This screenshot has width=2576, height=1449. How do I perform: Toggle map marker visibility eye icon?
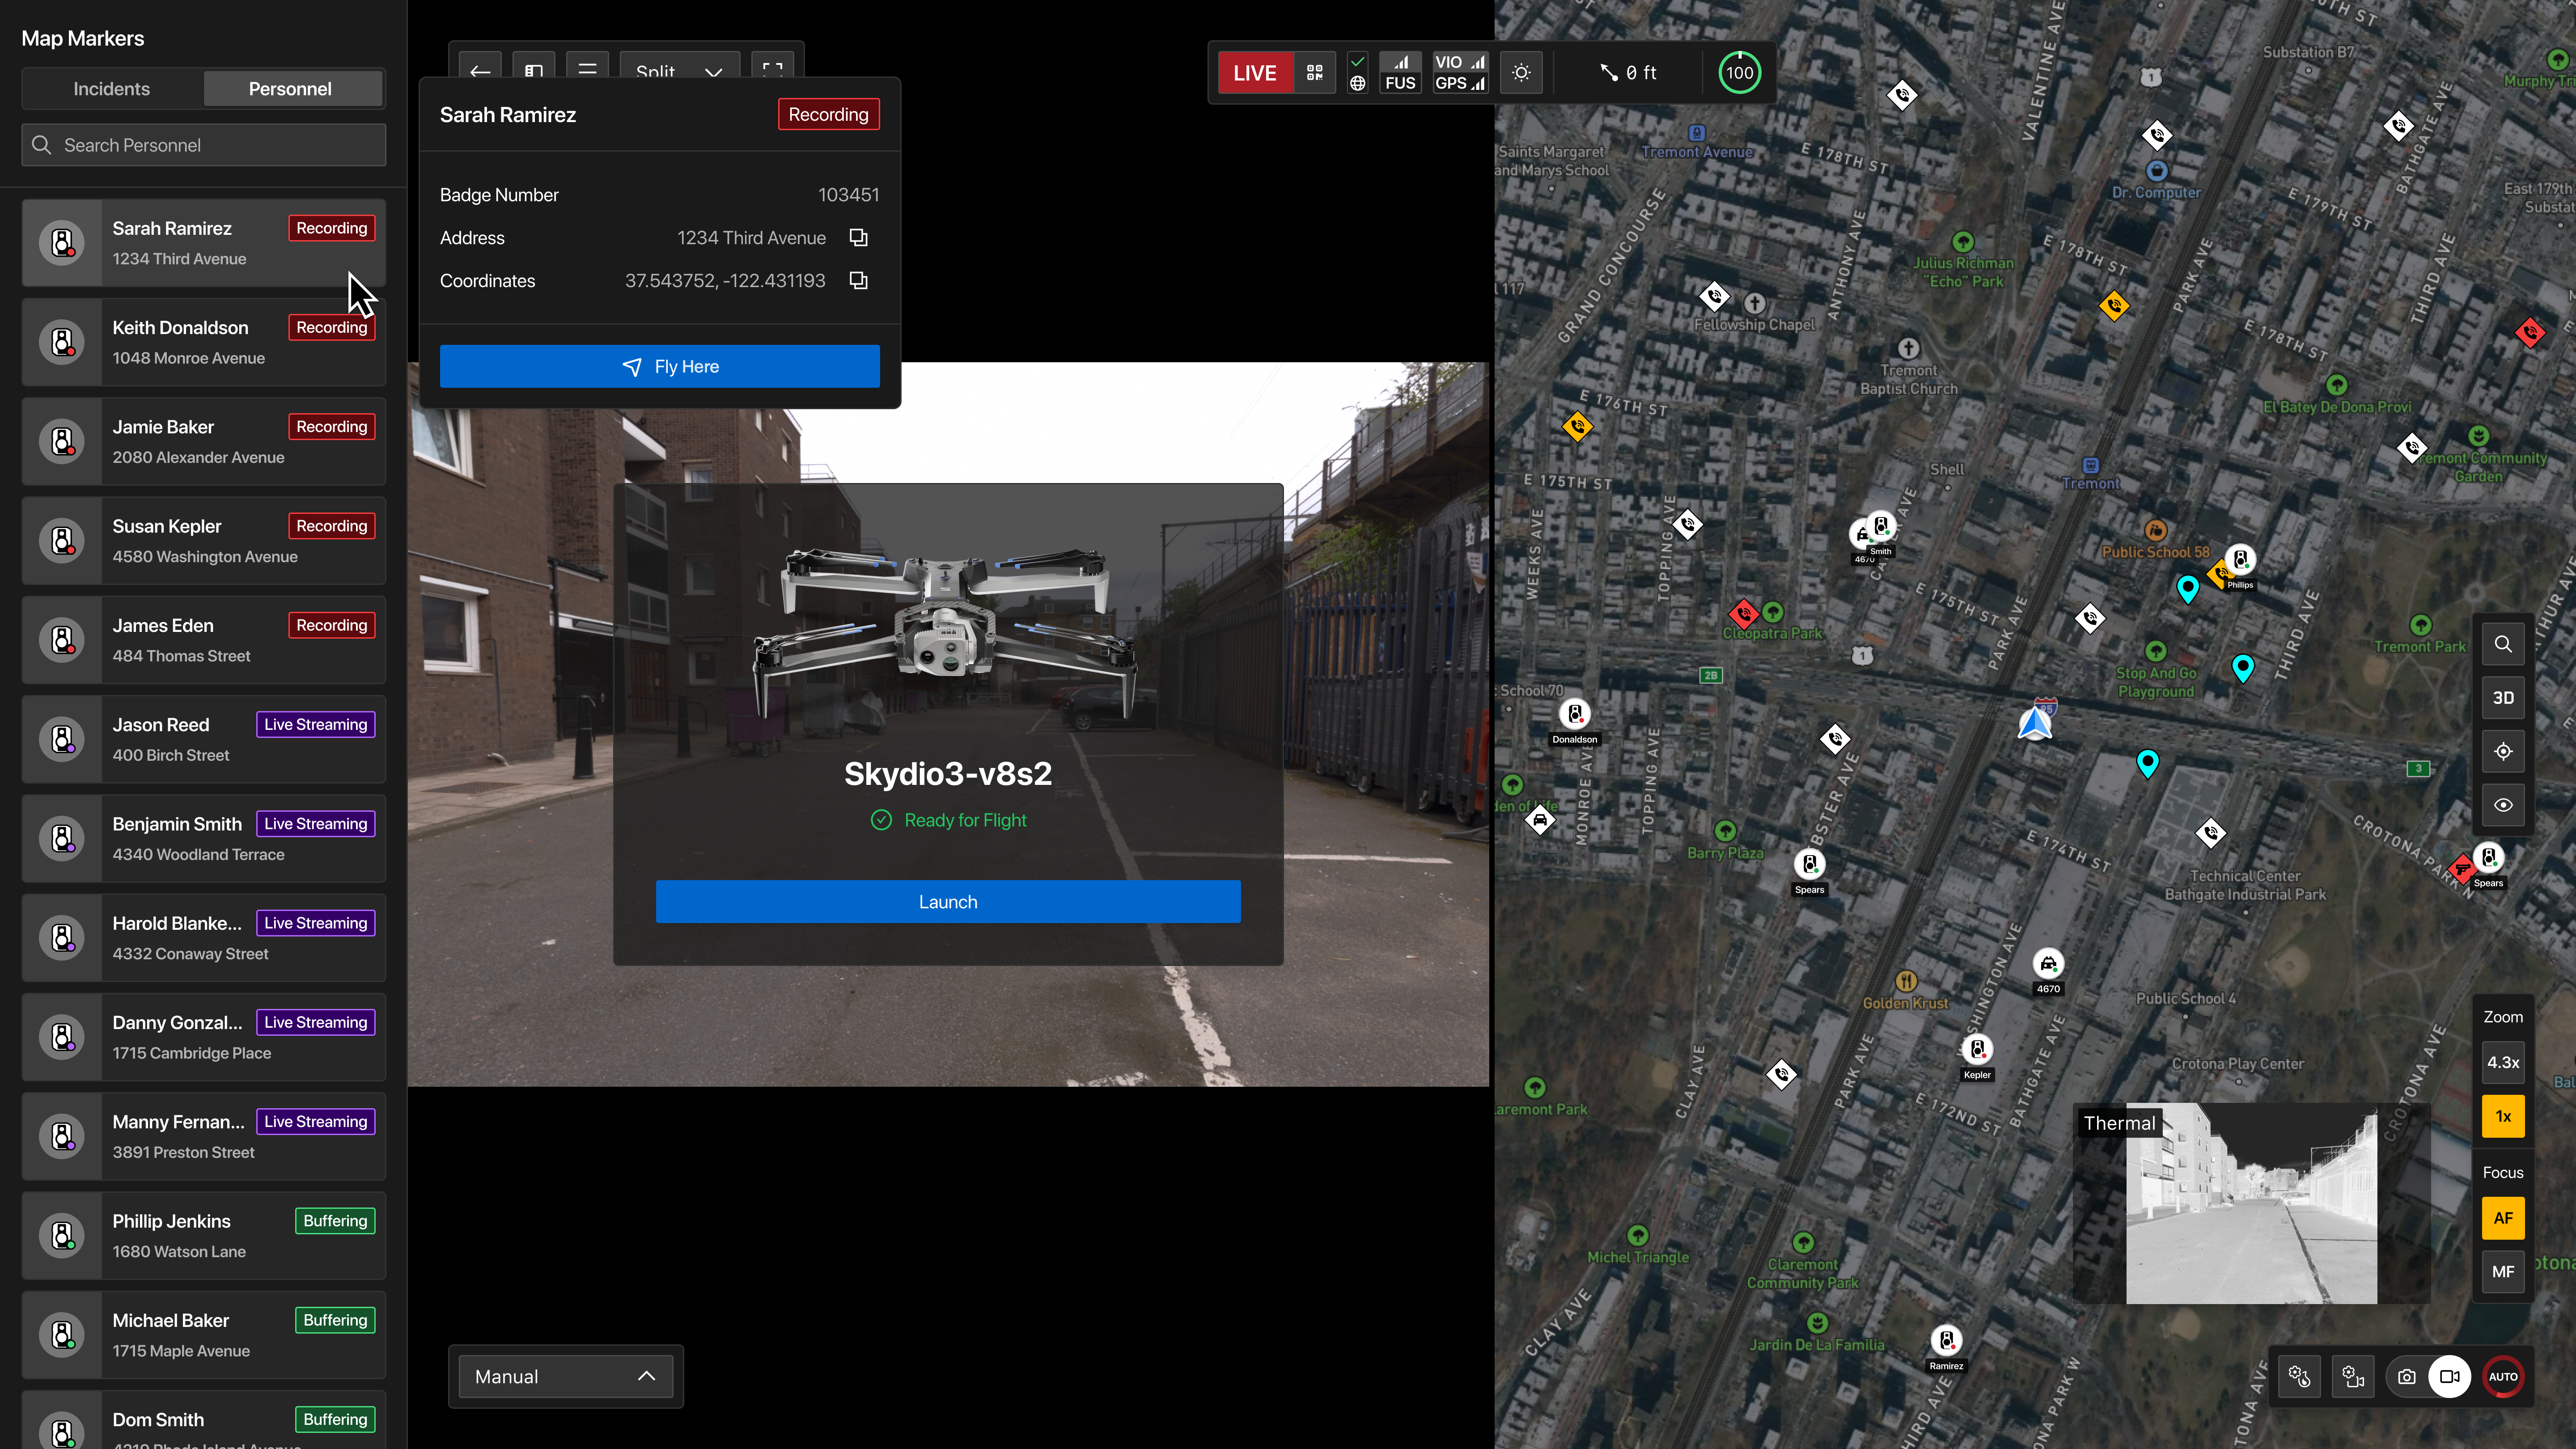coord(2503,805)
